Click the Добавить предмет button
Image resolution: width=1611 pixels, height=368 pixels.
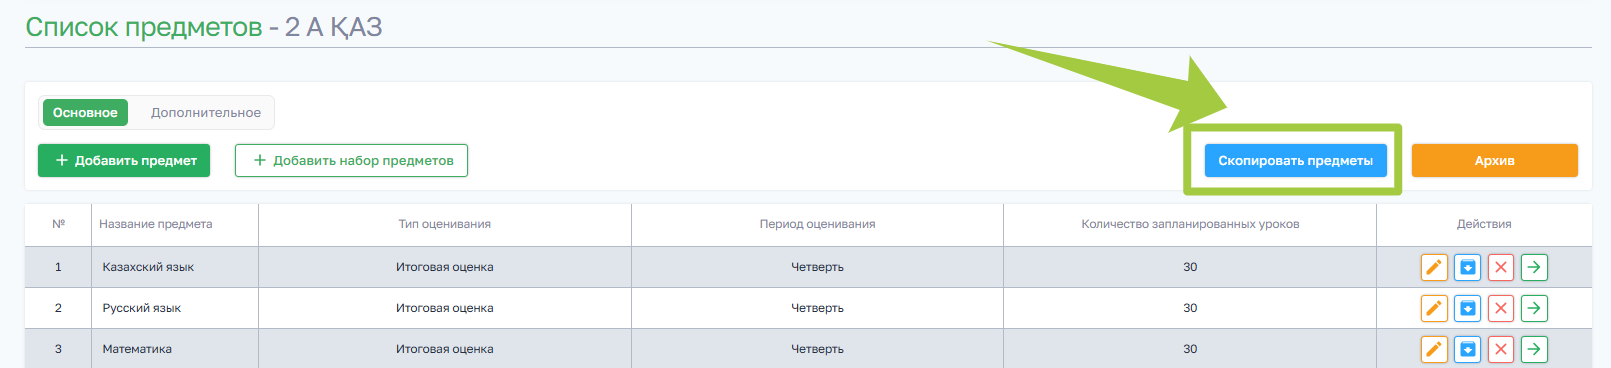pos(124,160)
